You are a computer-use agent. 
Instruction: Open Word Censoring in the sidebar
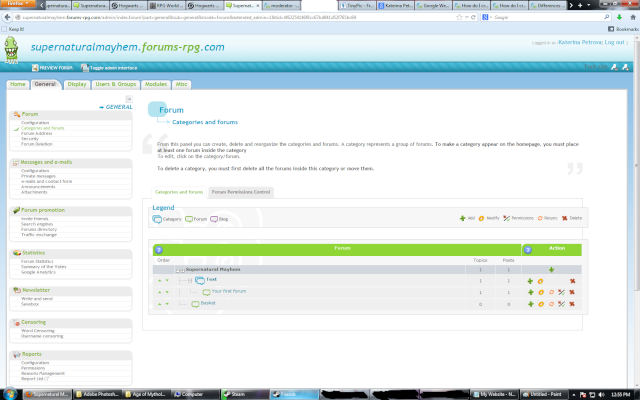38,331
